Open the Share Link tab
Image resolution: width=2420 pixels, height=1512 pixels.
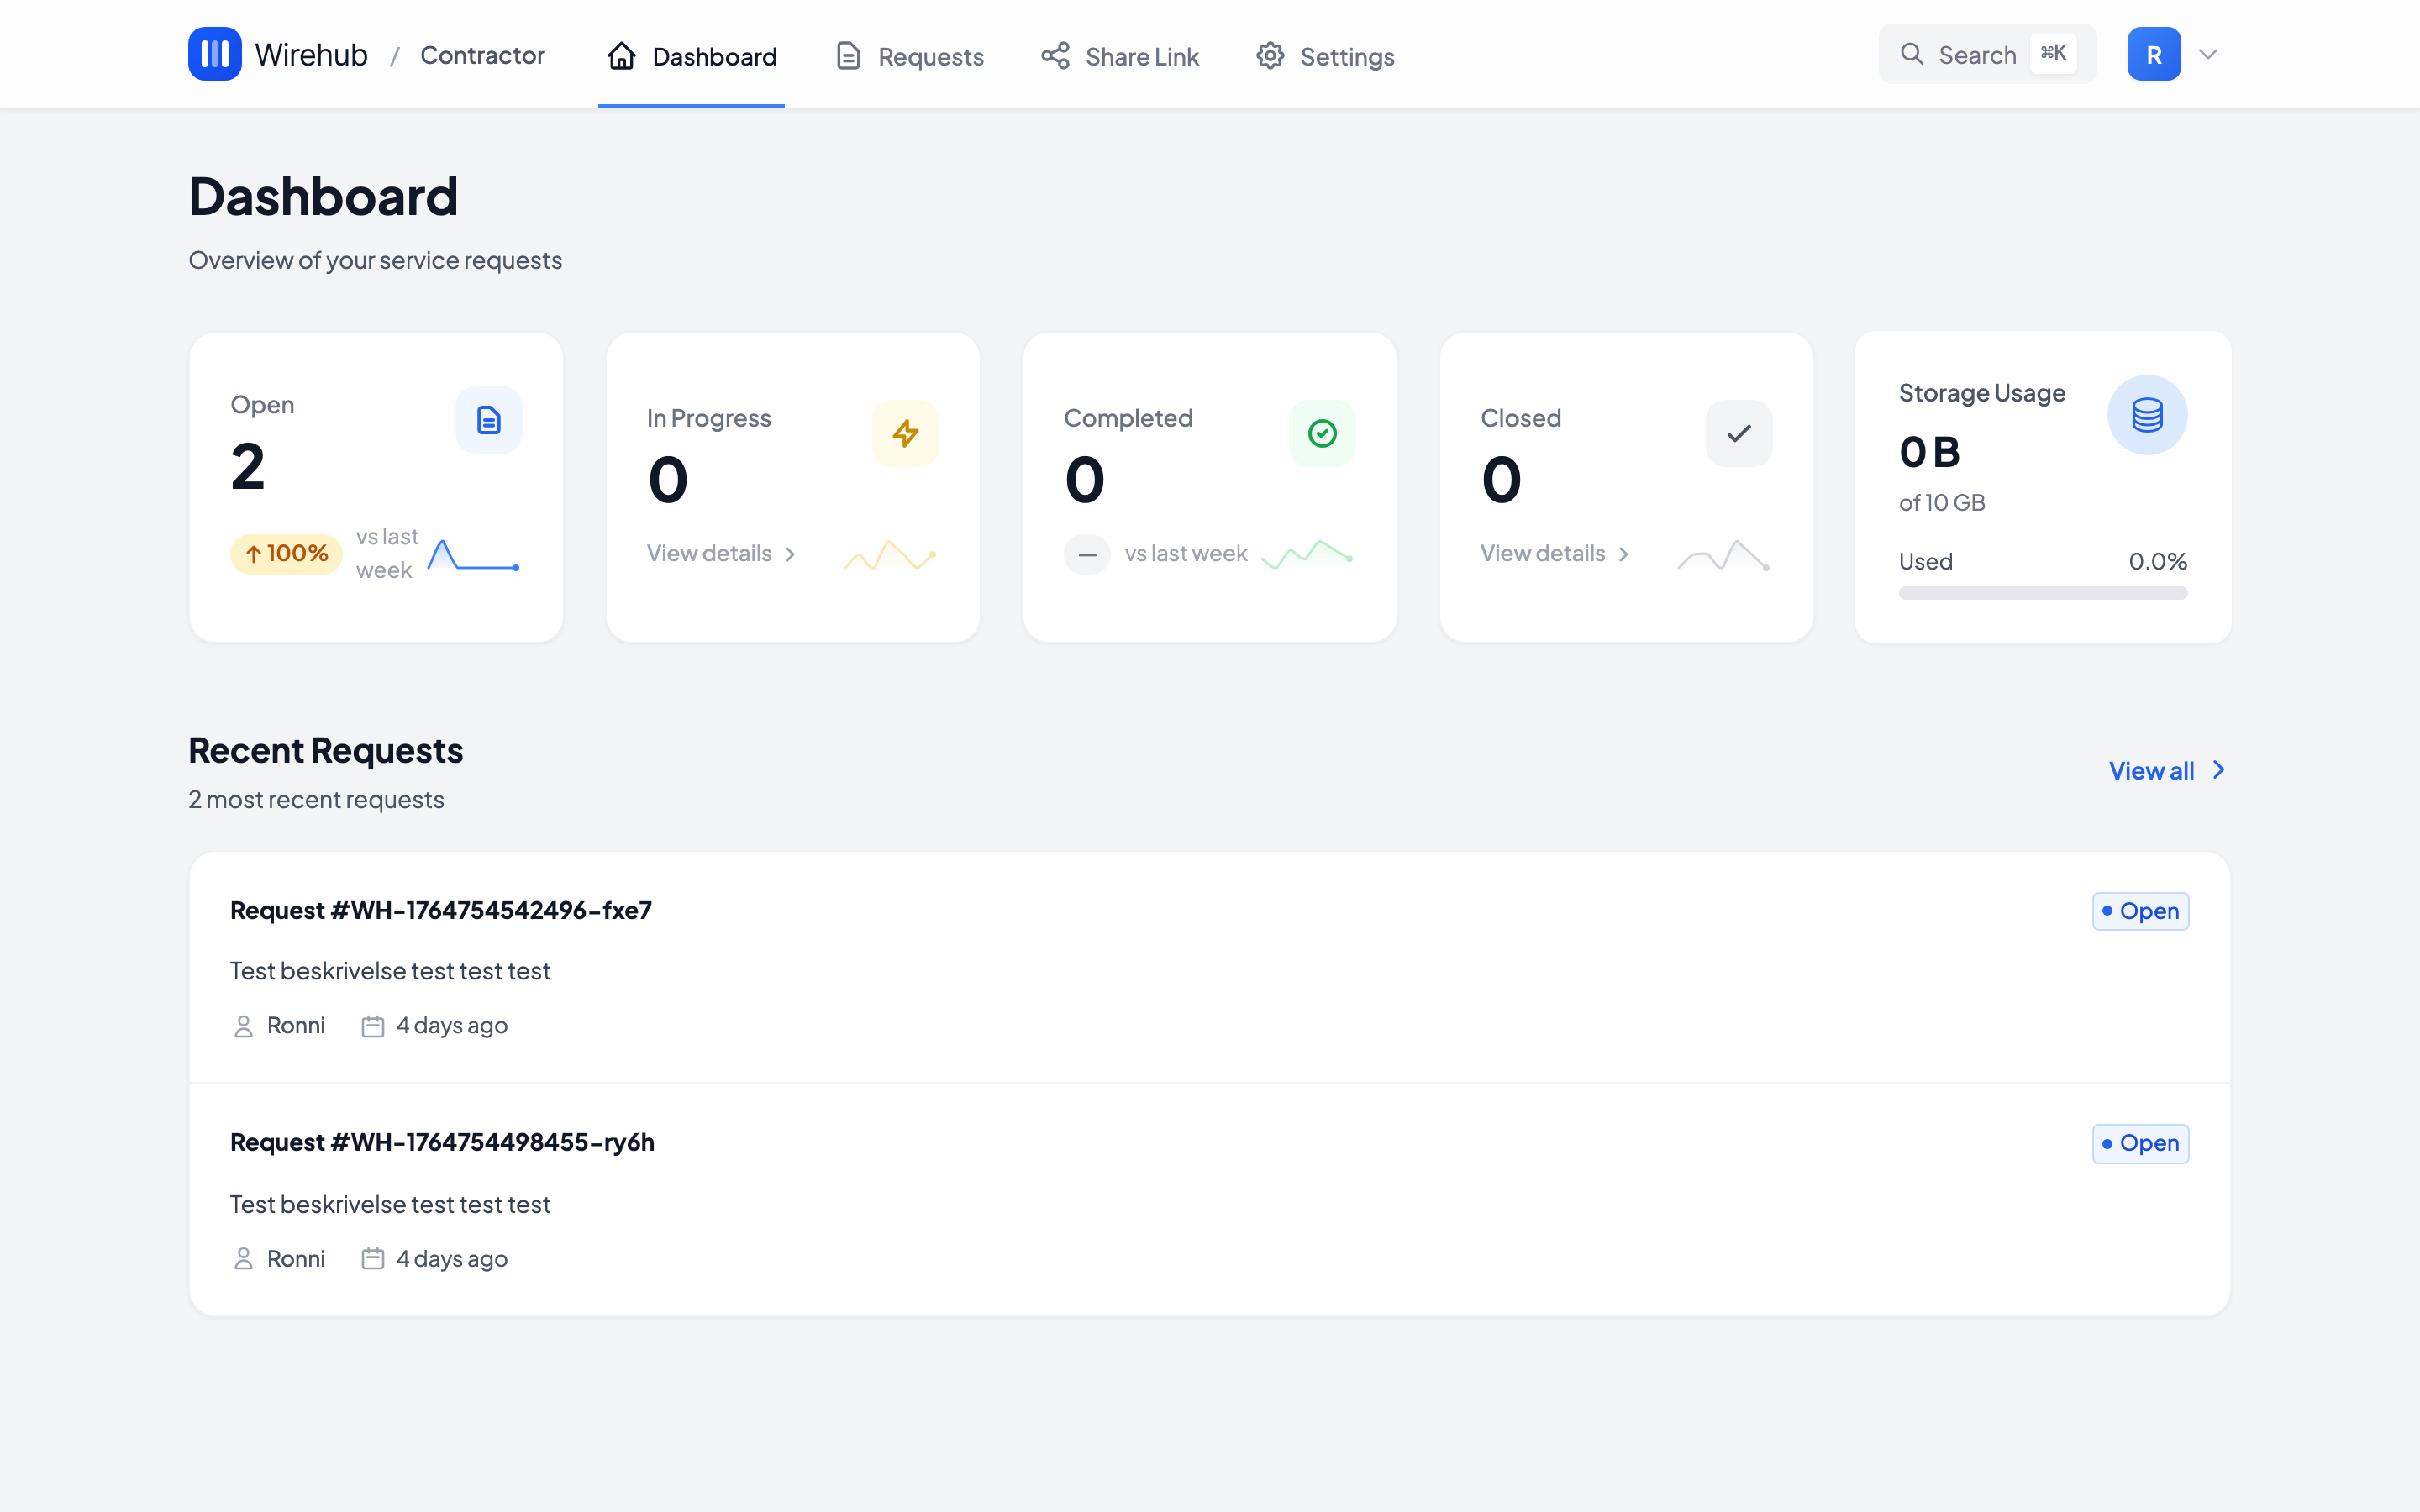coord(1120,56)
